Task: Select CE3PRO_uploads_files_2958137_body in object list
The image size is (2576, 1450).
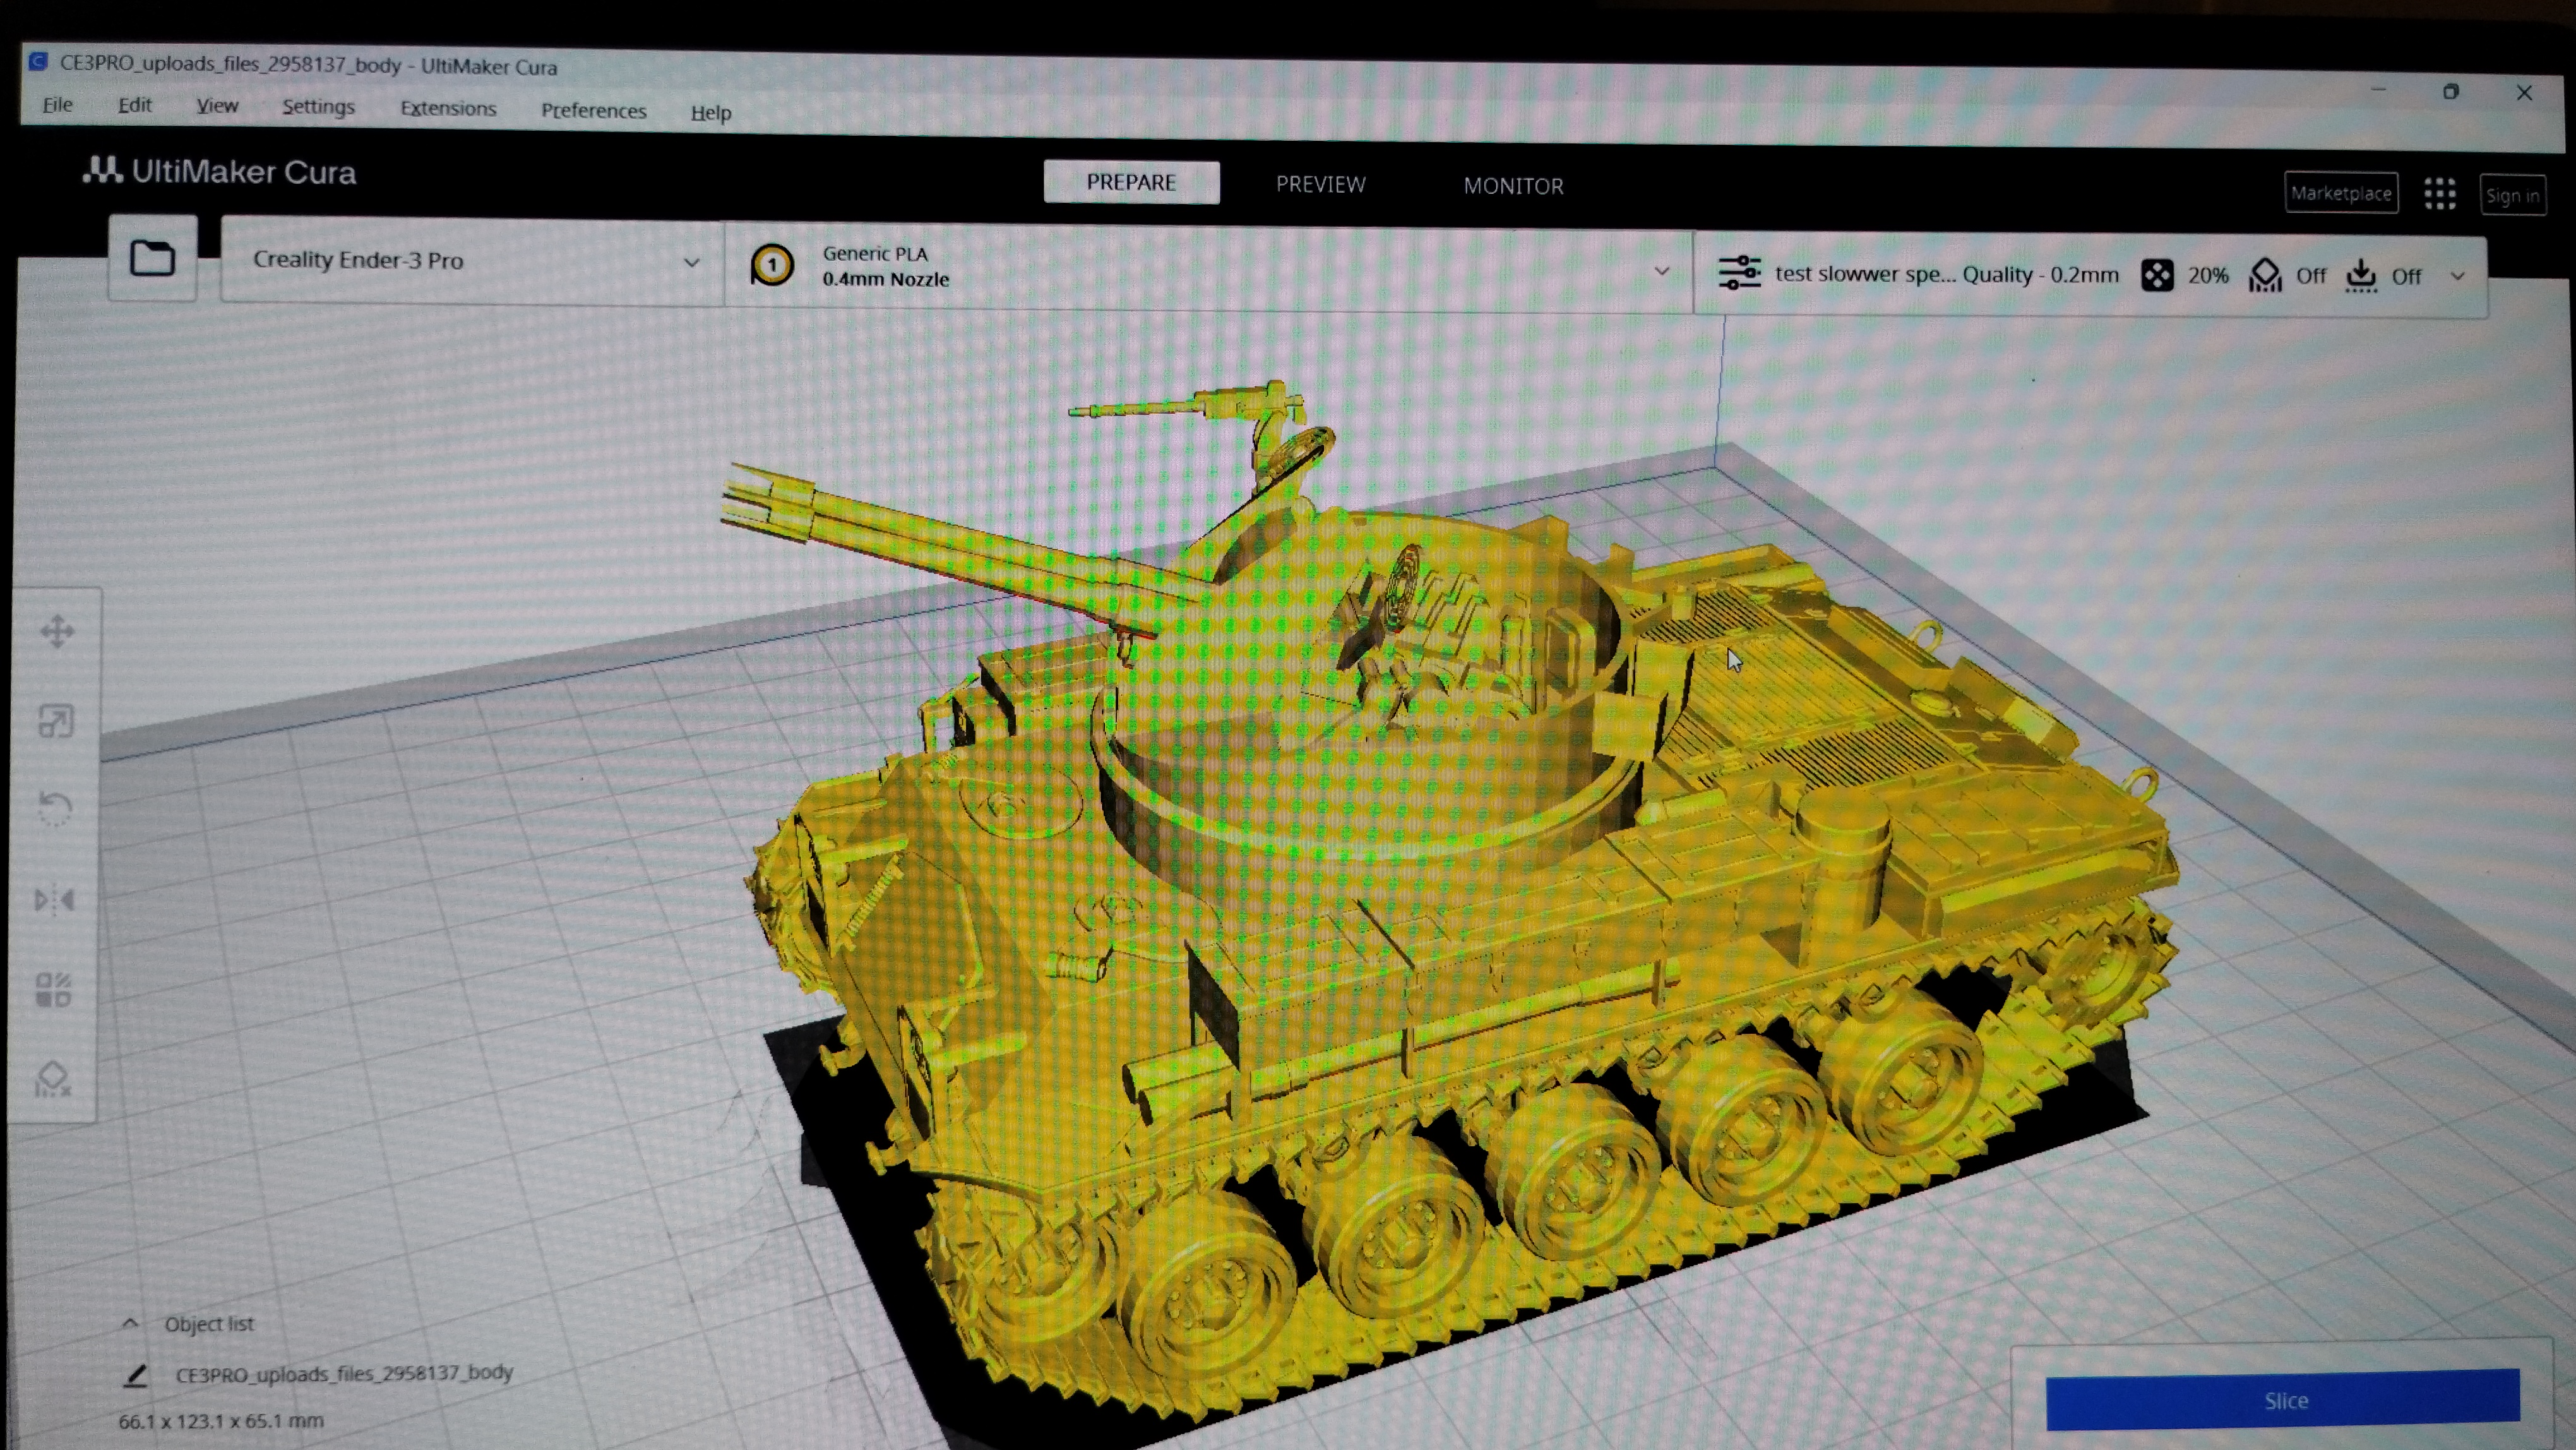Action: (344, 1374)
